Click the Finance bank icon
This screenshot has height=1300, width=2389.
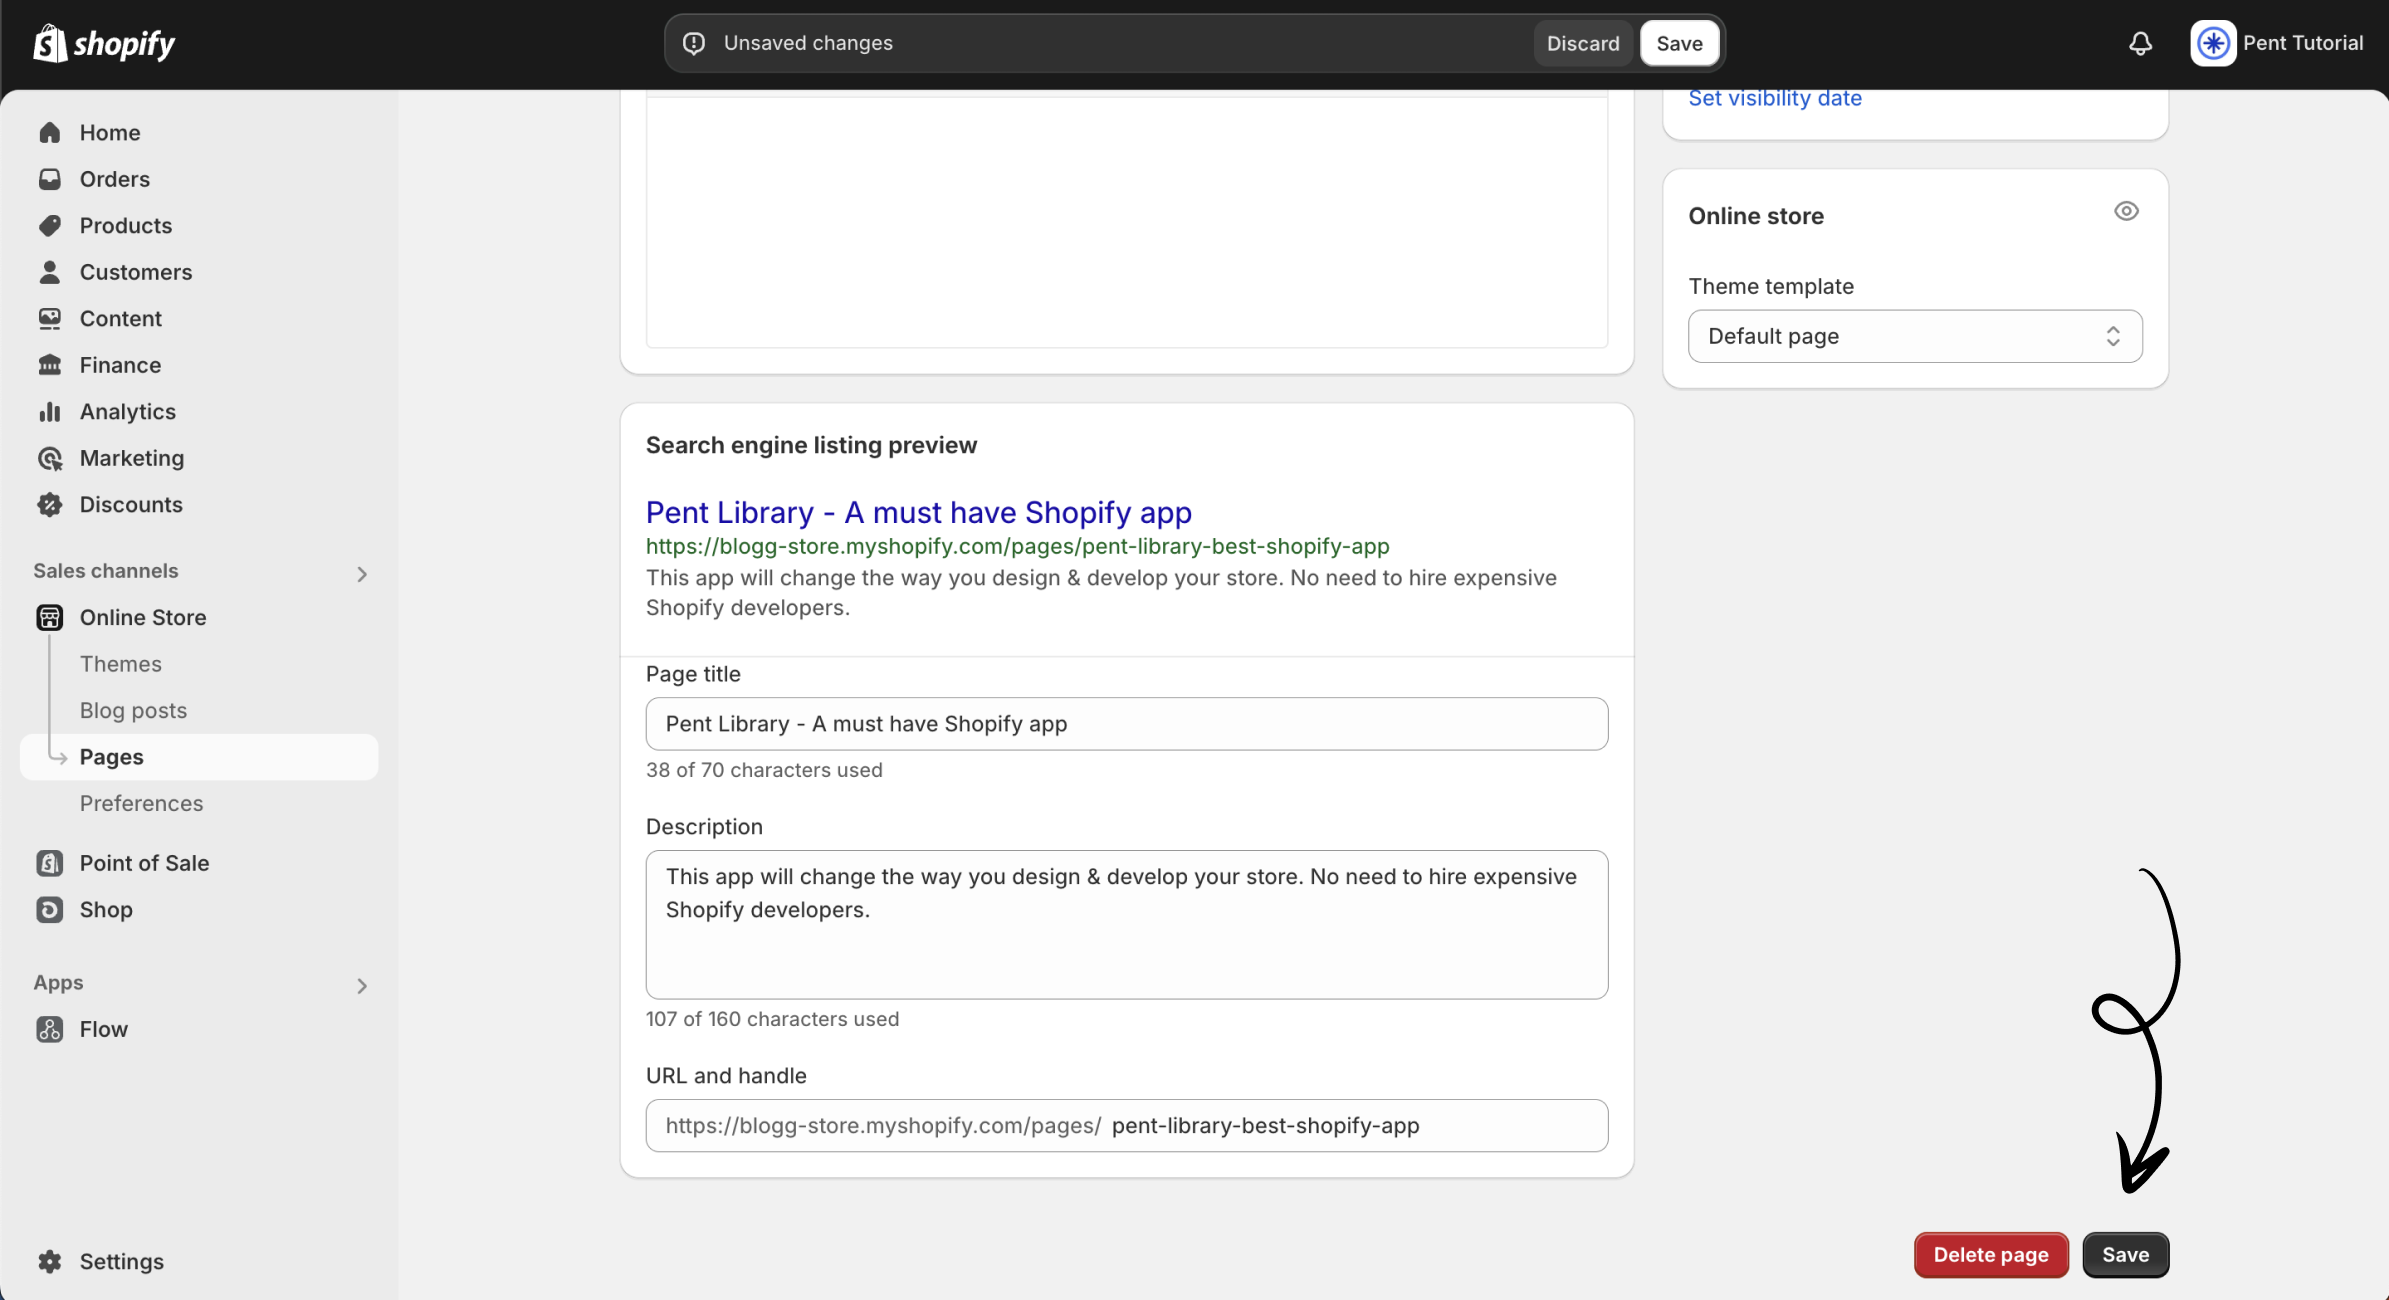(50, 365)
